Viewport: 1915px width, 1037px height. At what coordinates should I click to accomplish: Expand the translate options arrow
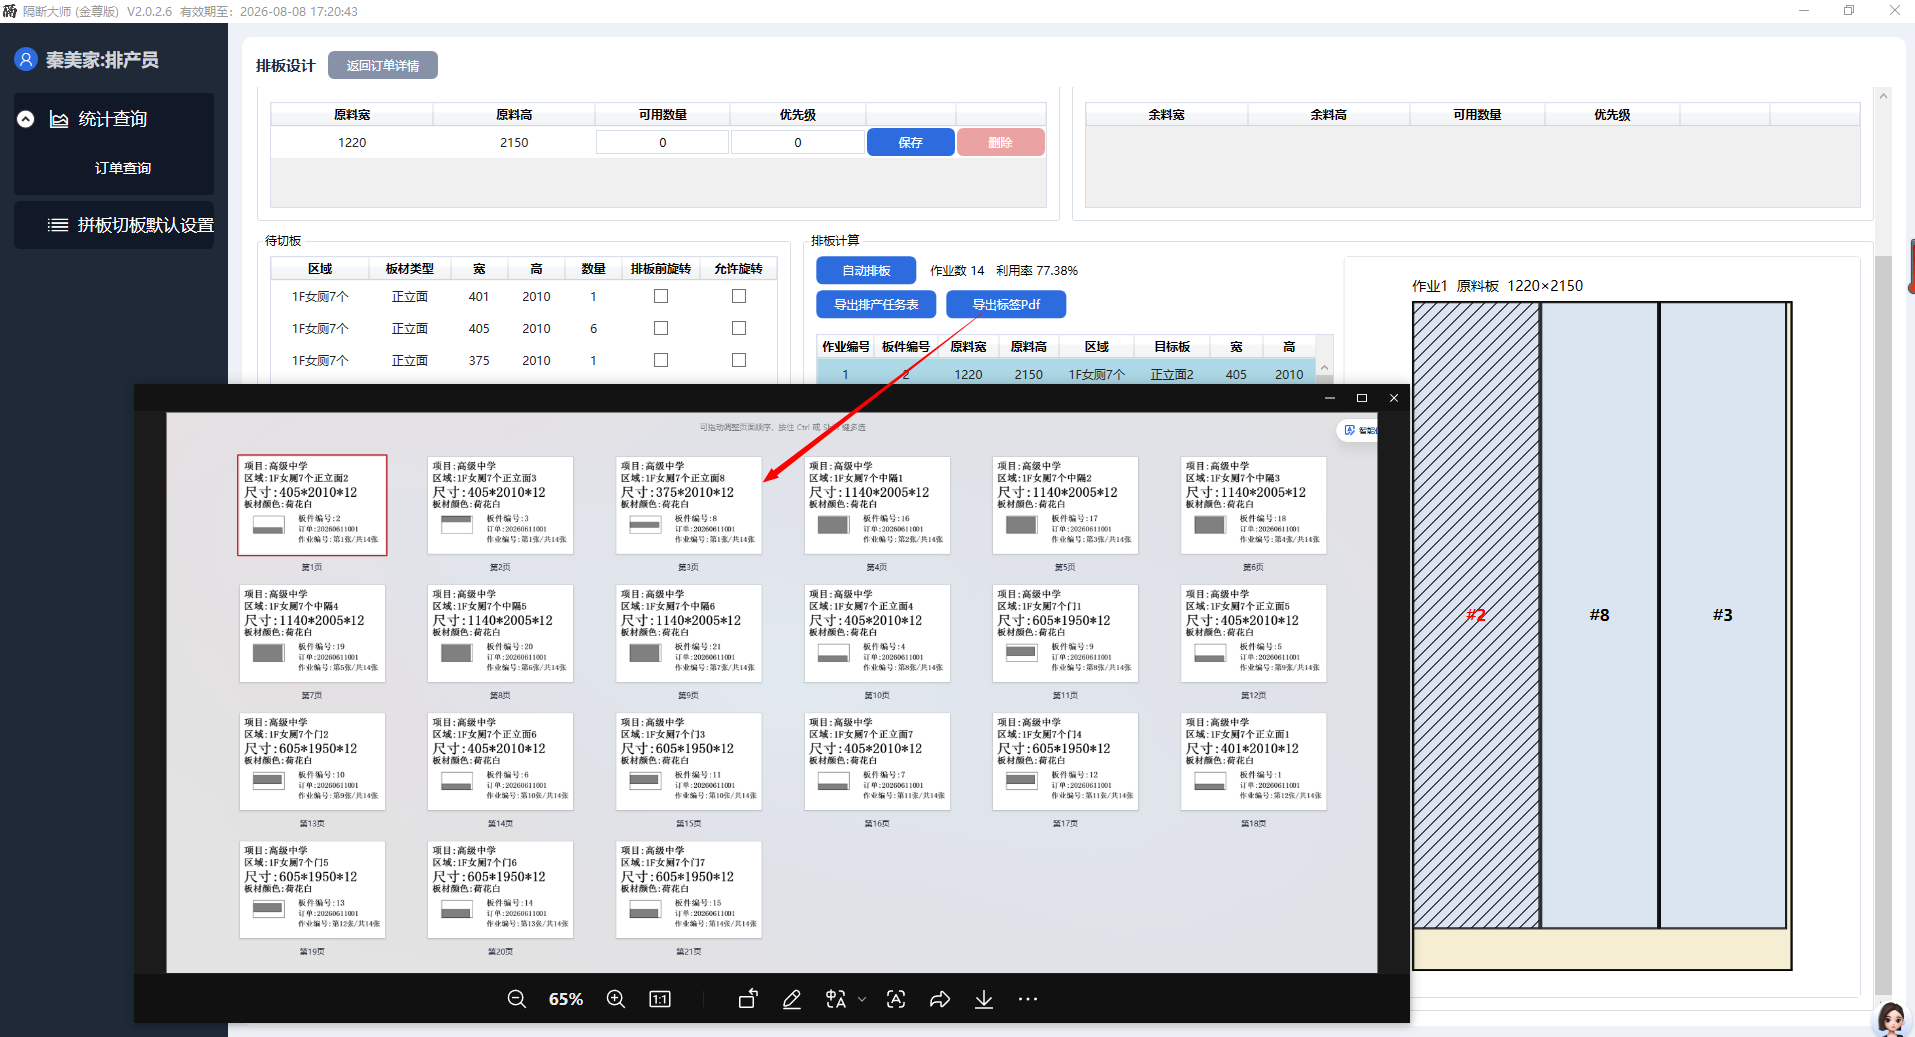[862, 999]
